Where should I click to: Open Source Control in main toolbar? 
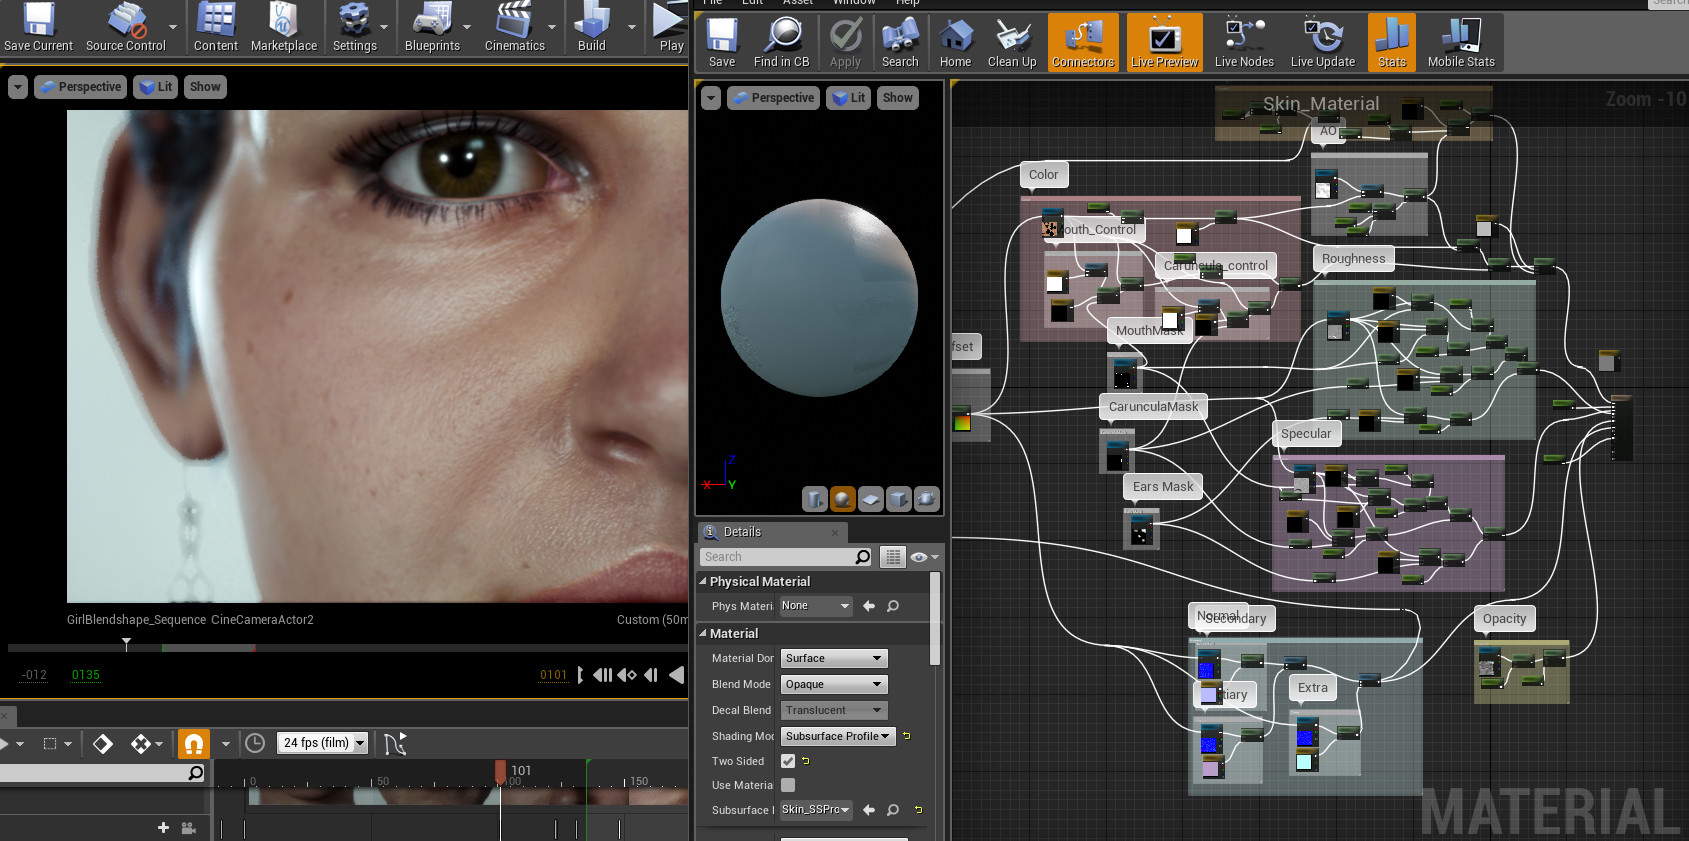[125, 28]
